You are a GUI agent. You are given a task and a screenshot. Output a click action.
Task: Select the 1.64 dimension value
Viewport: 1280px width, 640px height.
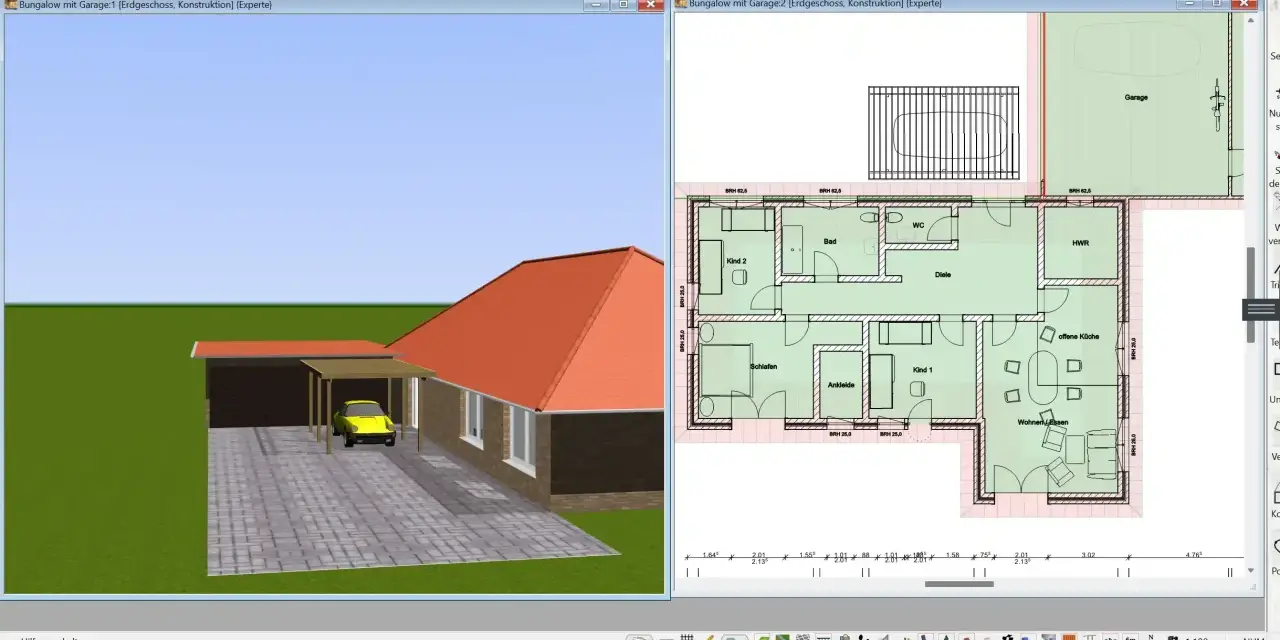711,555
